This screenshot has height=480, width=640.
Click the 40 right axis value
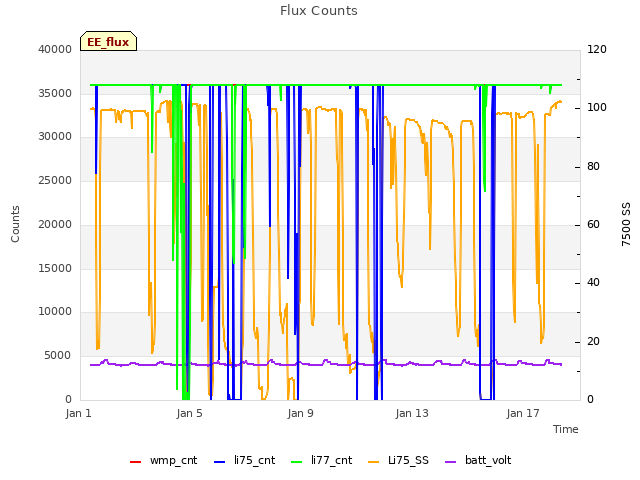(x=593, y=283)
